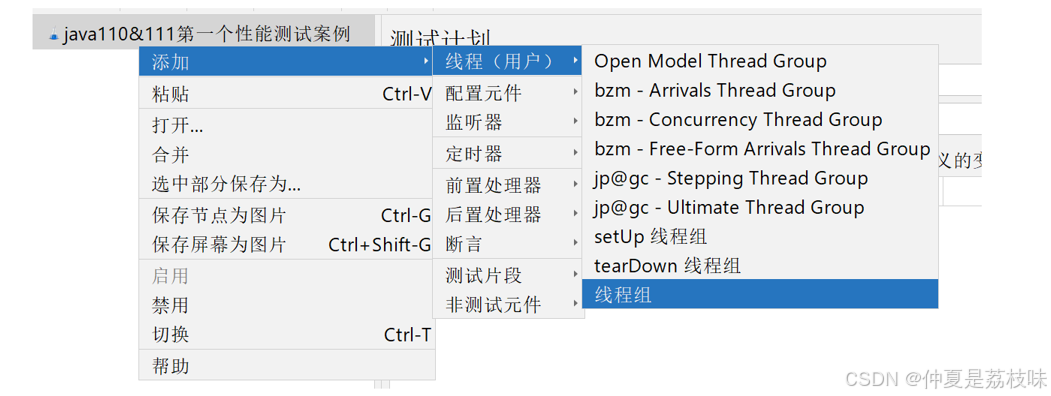Pick jp@gc - Ultimate Thread Group
This screenshot has width=1051, height=396.
click(759, 208)
